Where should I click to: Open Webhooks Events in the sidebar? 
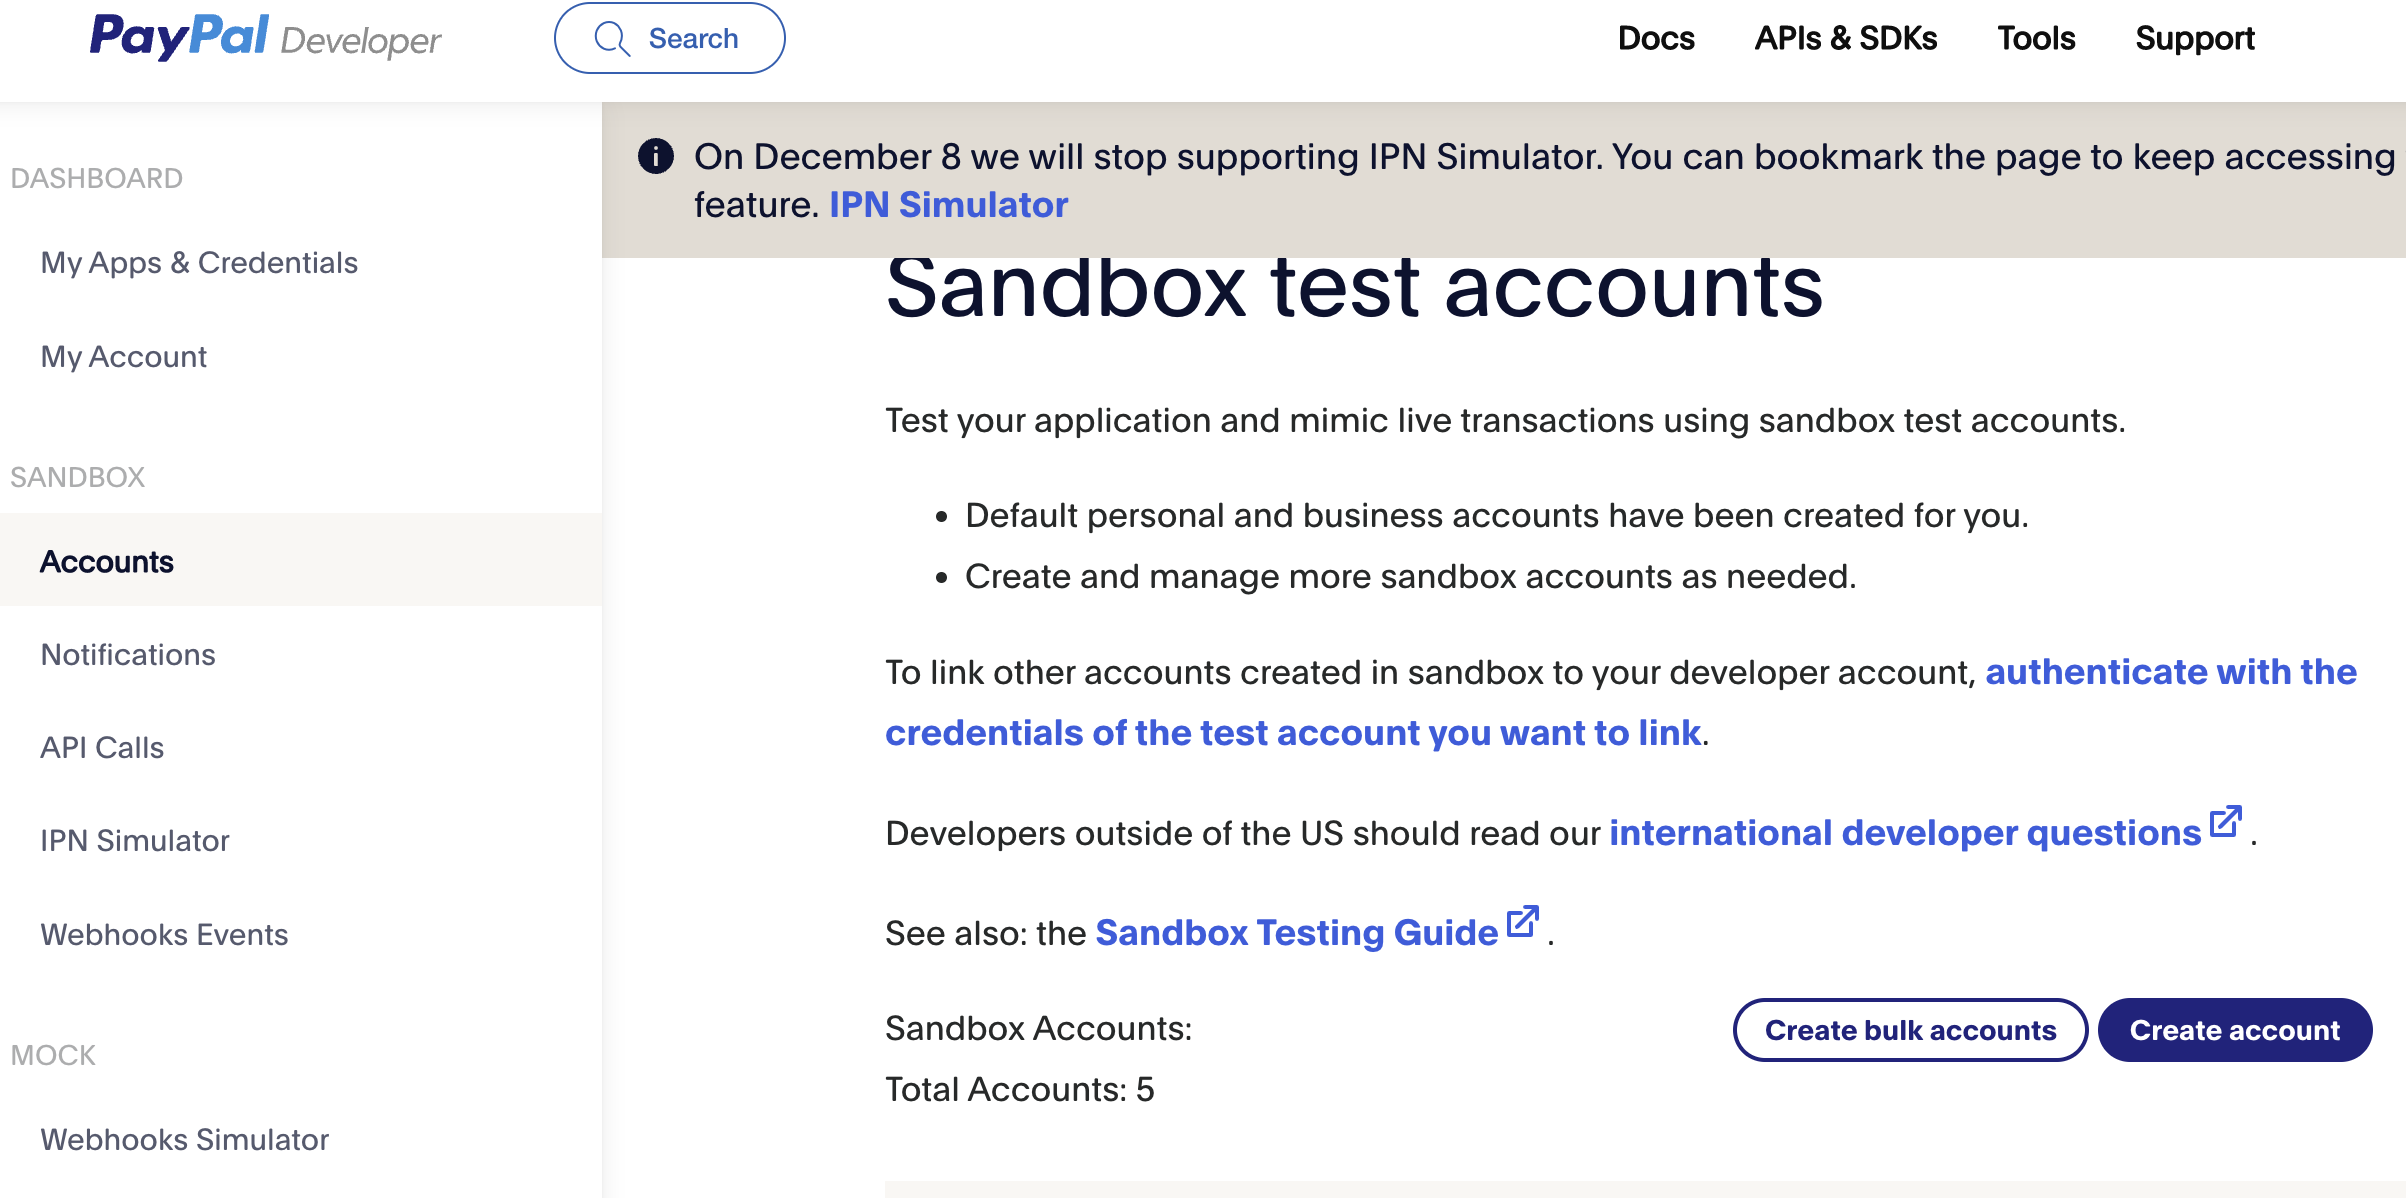(x=164, y=935)
